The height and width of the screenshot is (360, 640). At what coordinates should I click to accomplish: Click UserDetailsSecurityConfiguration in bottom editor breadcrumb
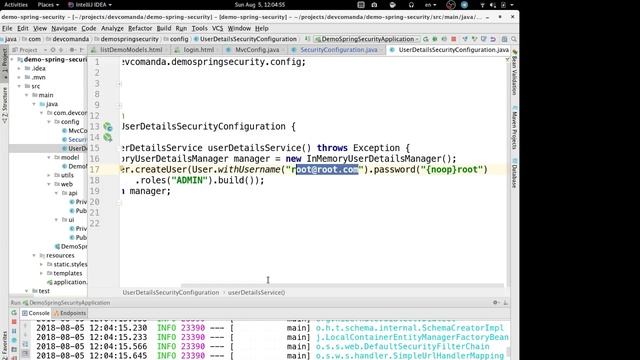(171, 293)
